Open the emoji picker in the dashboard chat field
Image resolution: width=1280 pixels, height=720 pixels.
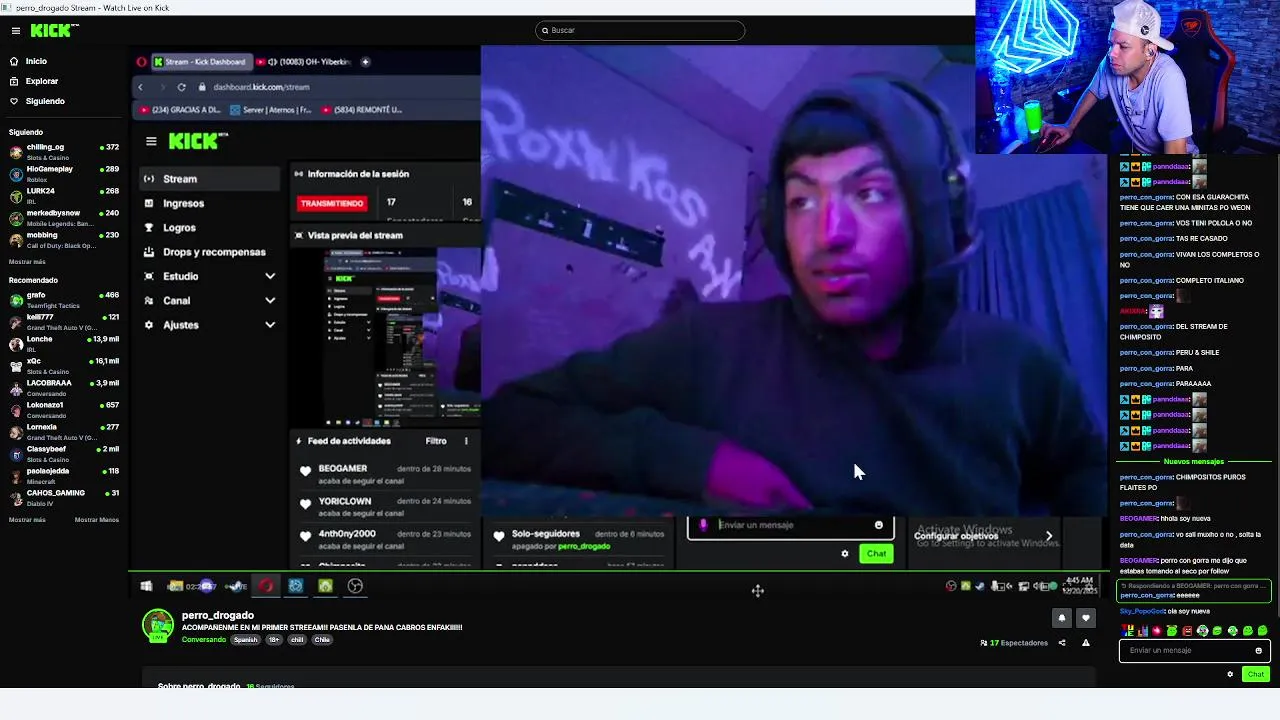(879, 525)
